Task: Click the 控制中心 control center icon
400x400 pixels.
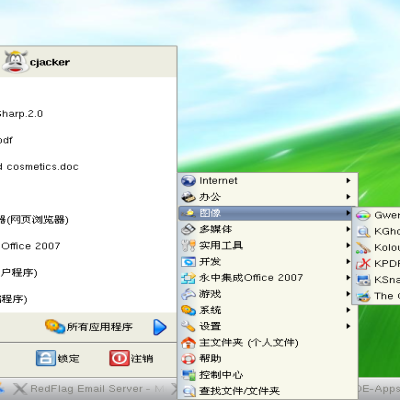Action: point(188,375)
